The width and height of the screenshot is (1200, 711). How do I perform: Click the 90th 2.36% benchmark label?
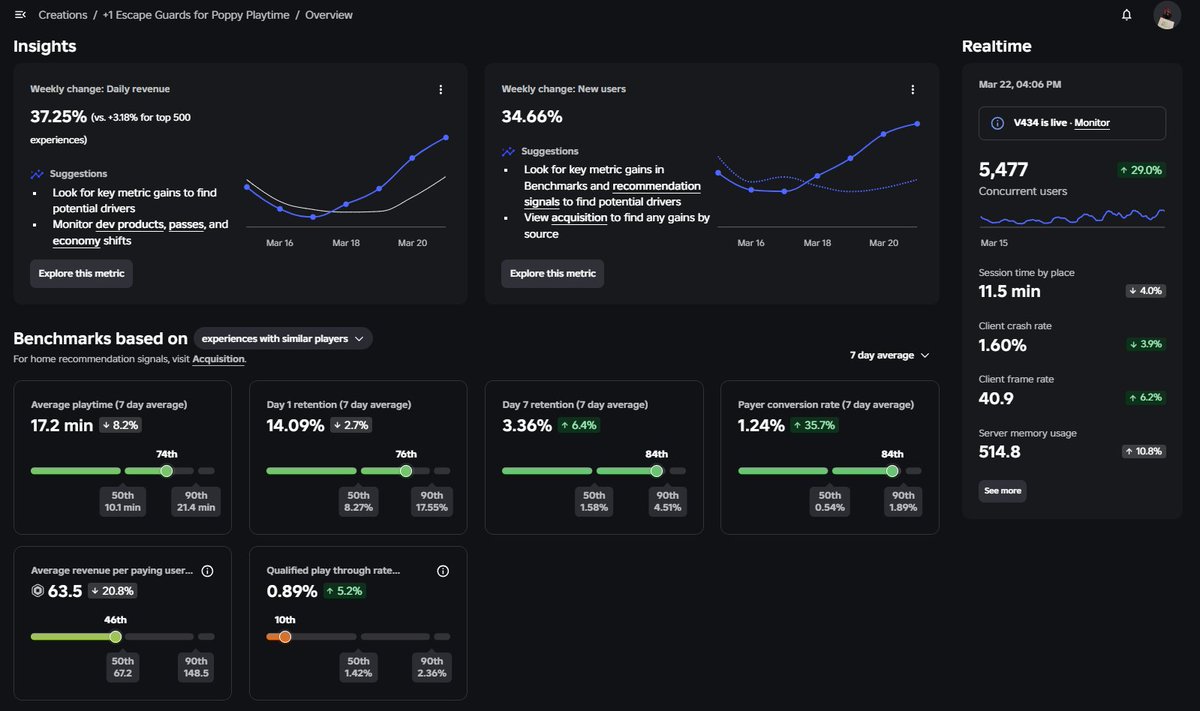[x=431, y=667]
